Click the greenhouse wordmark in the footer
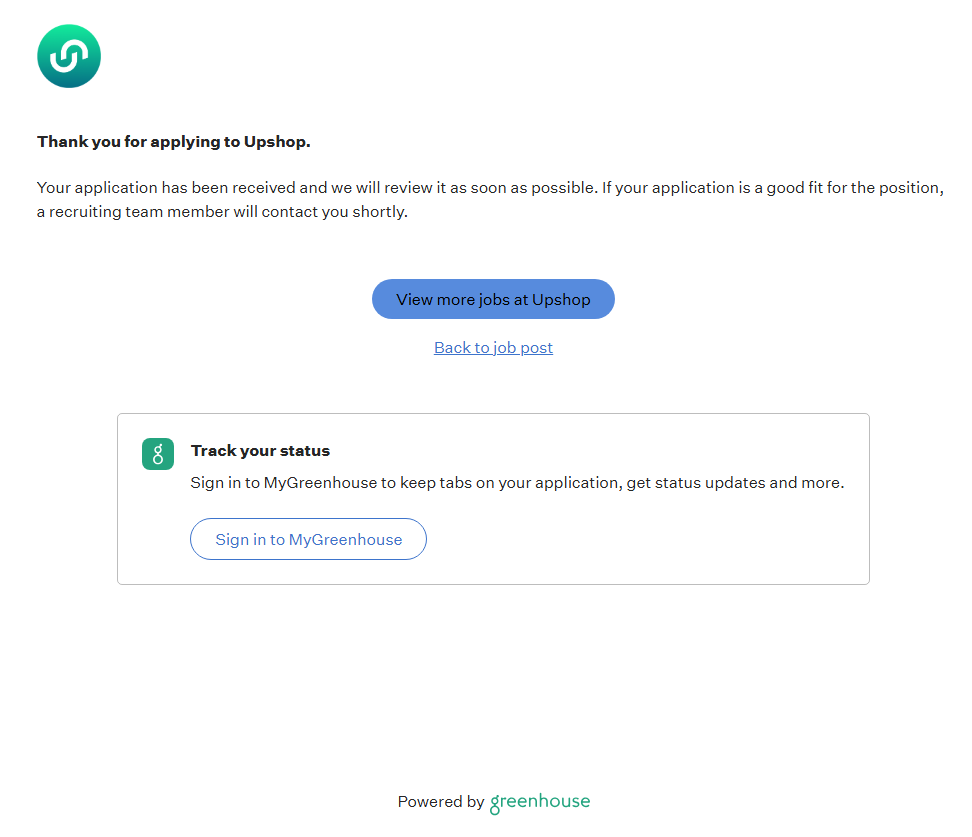The height and width of the screenshot is (837, 972). click(540, 802)
